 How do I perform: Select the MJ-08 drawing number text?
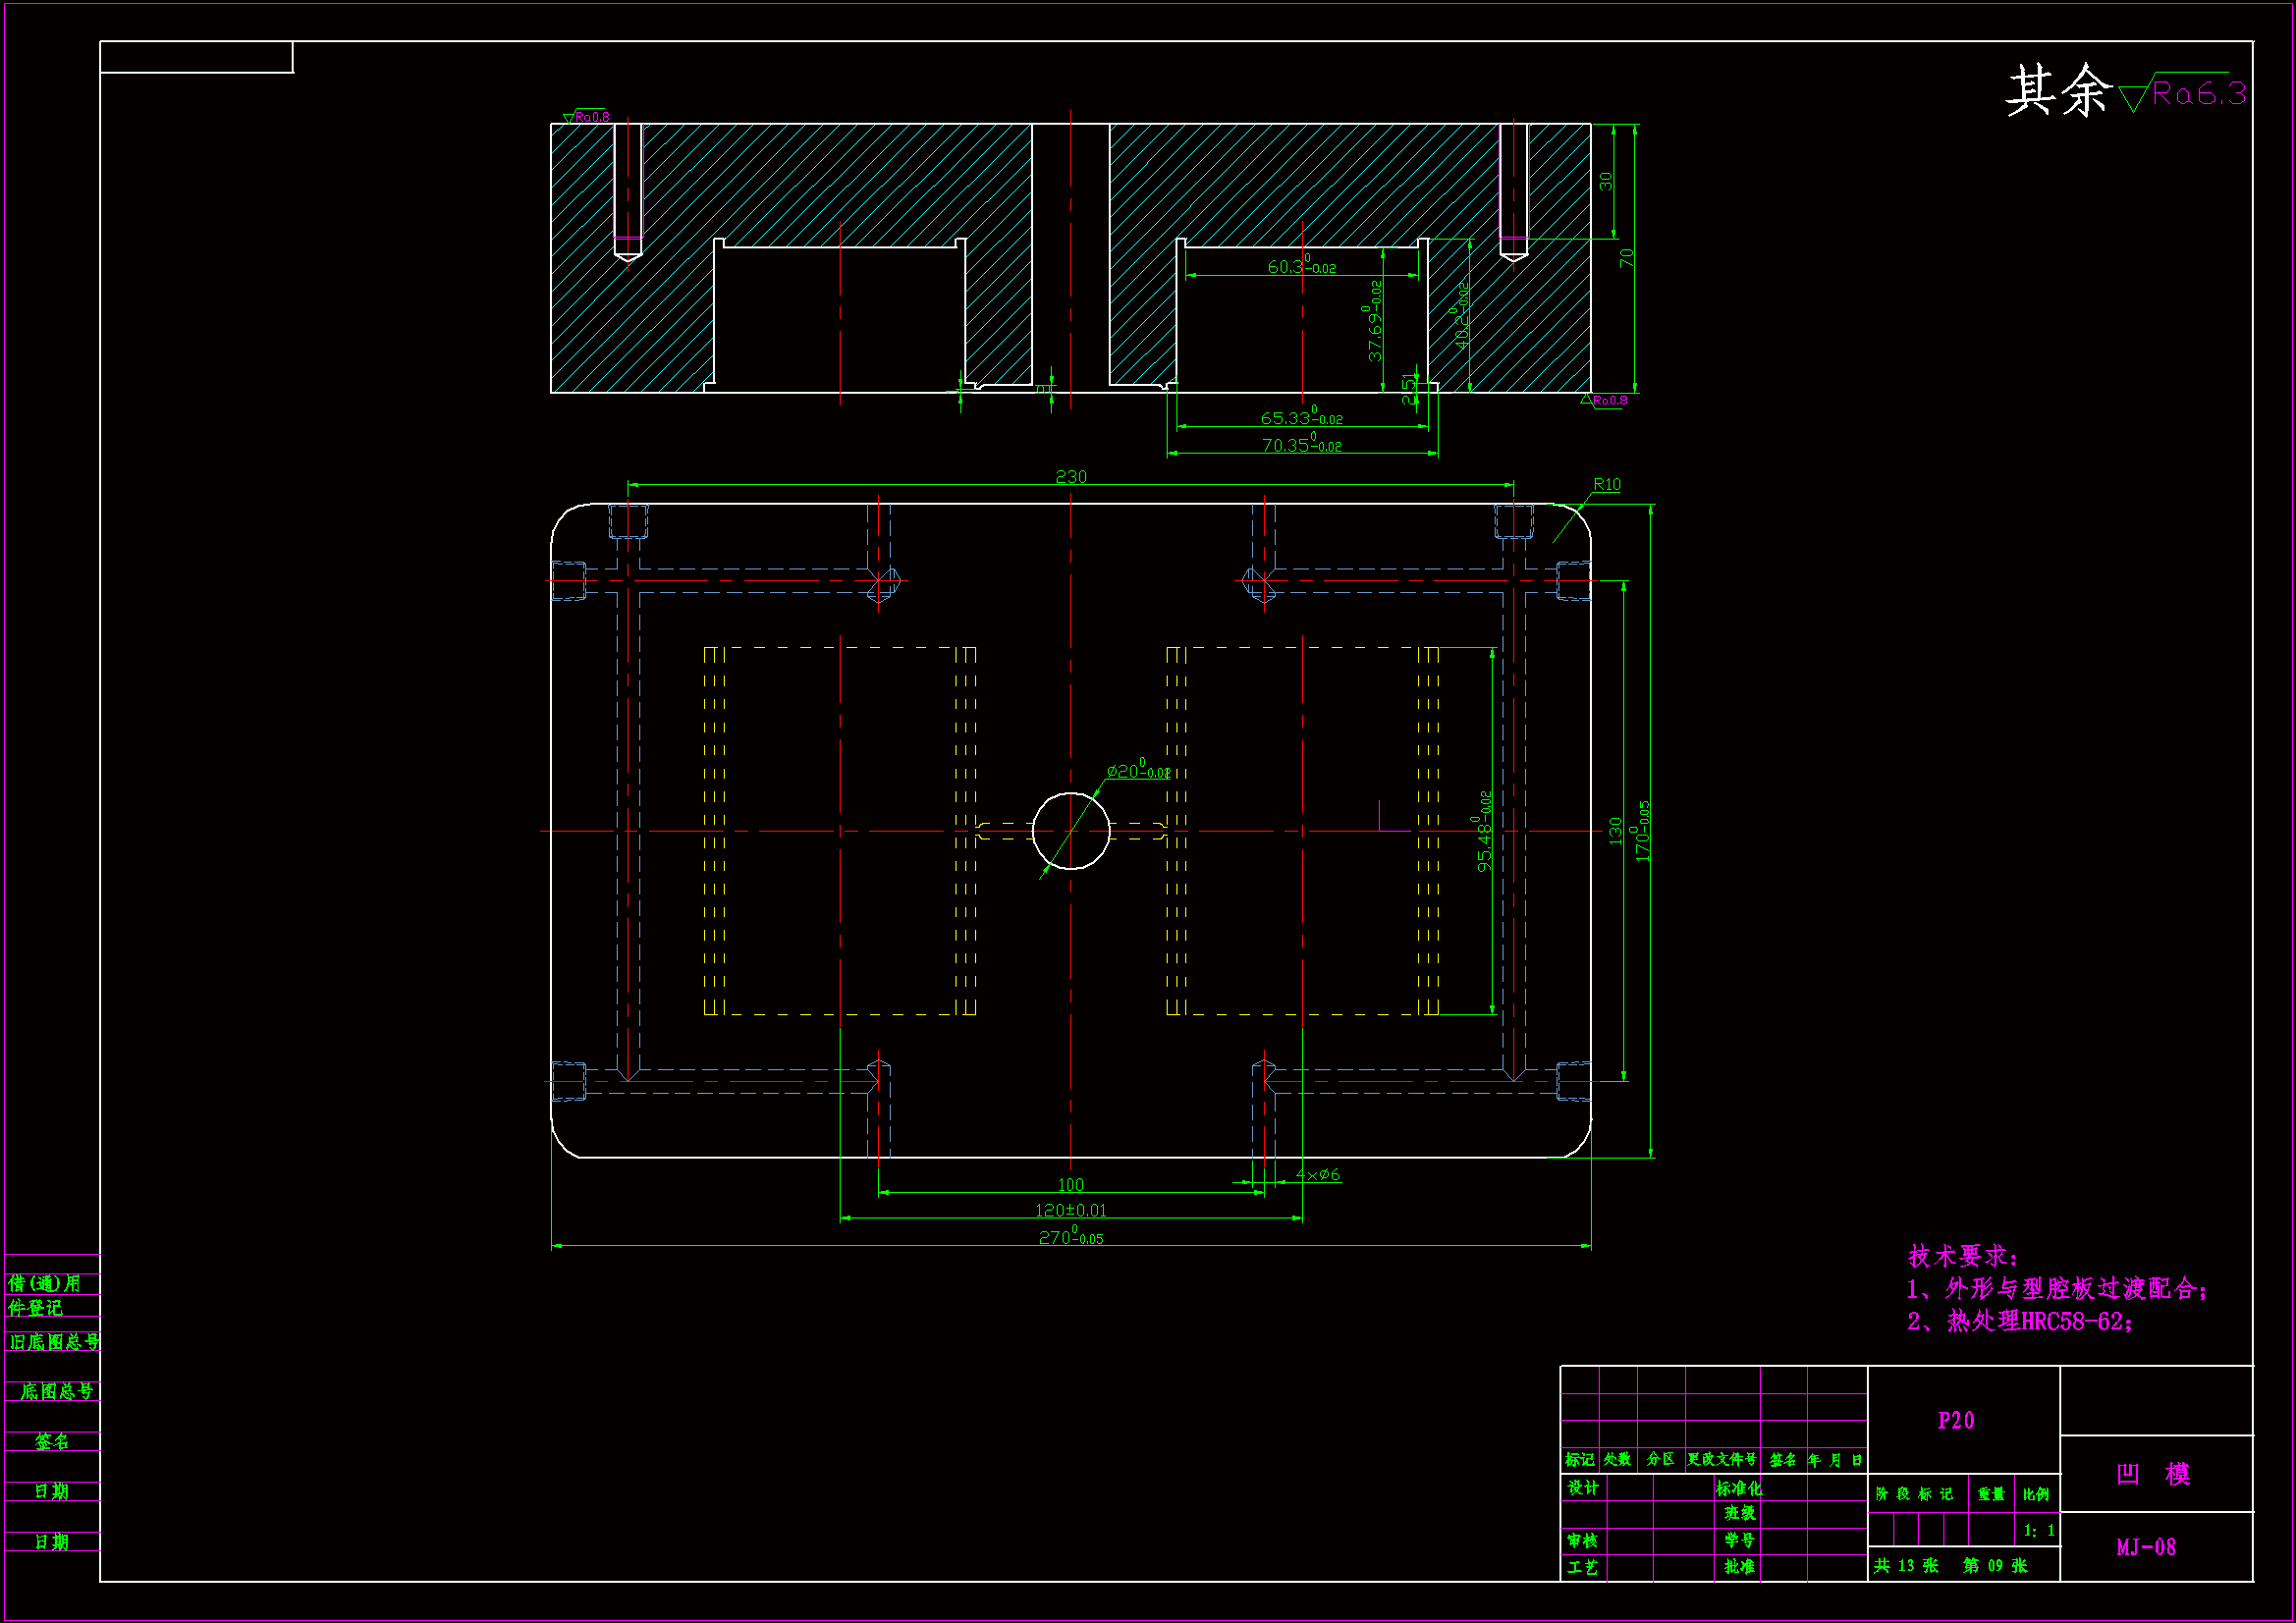coord(2145,1547)
